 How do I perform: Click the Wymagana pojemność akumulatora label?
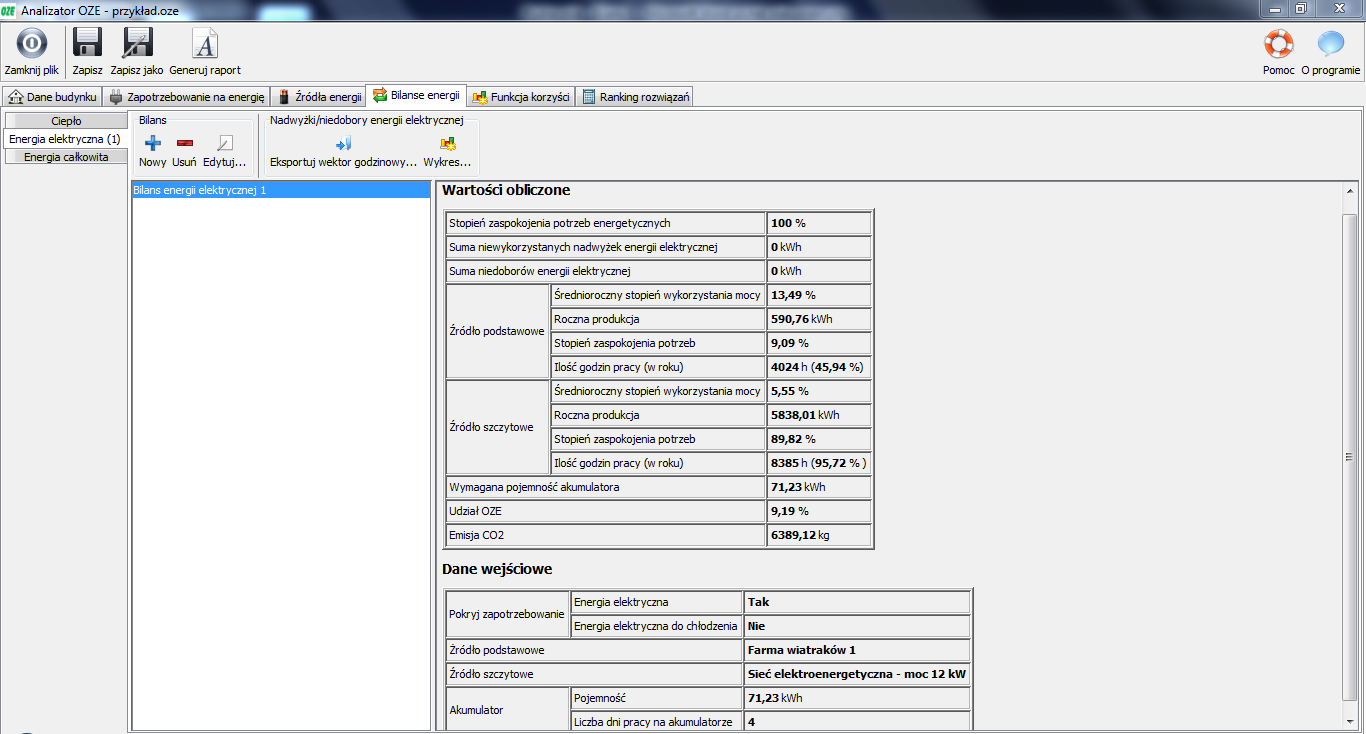[534, 487]
